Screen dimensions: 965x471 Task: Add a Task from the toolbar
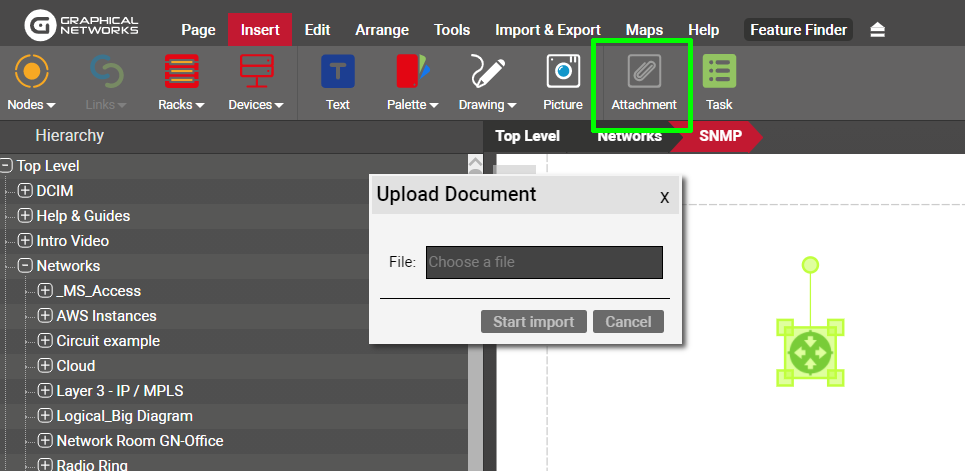(x=719, y=73)
